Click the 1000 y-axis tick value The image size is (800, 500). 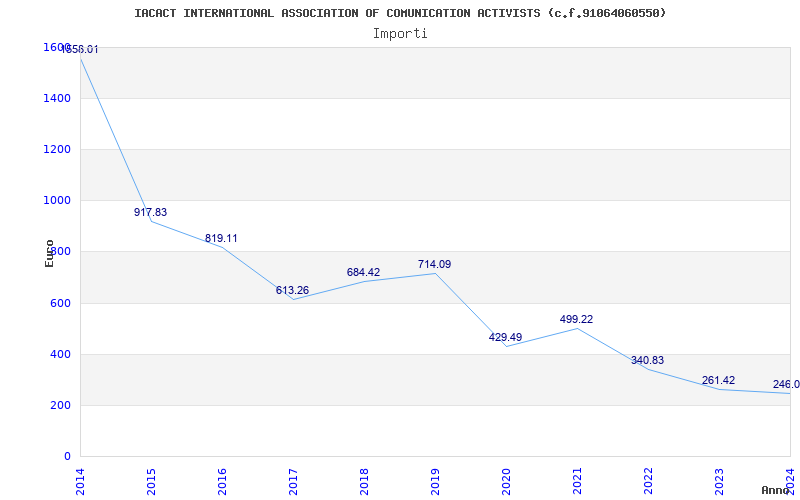pyautogui.click(x=56, y=200)
